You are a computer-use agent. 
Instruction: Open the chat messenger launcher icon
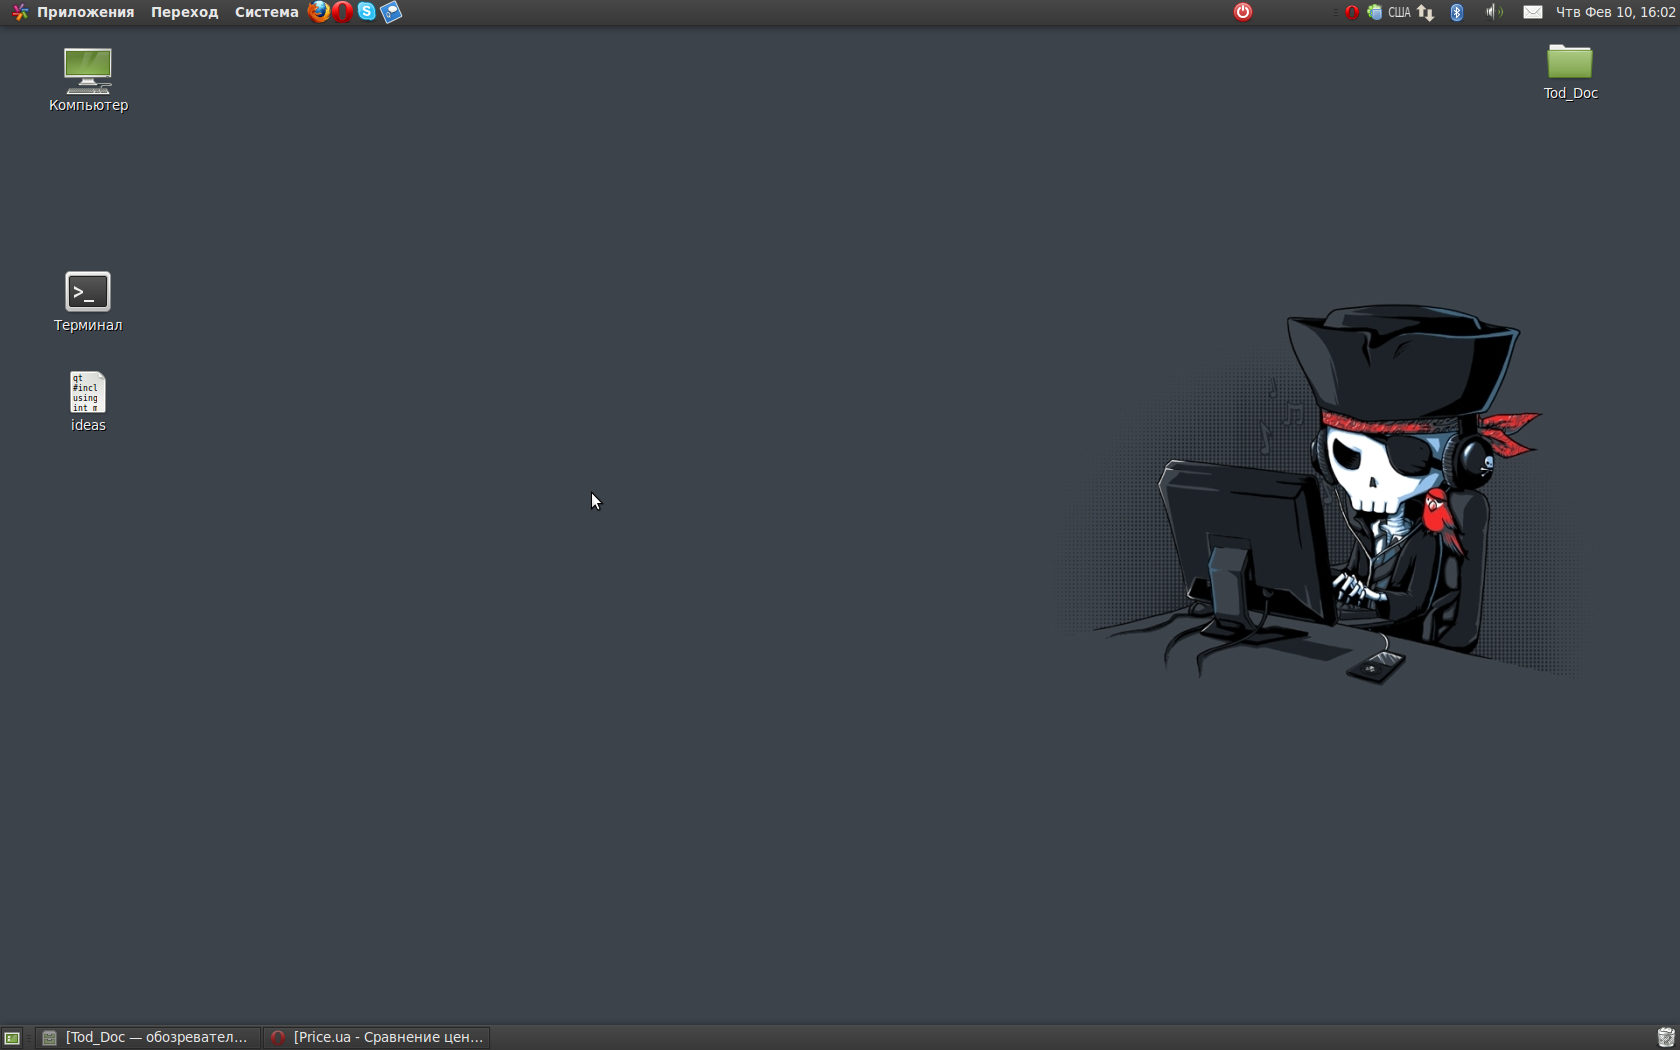tap(391, 12)
